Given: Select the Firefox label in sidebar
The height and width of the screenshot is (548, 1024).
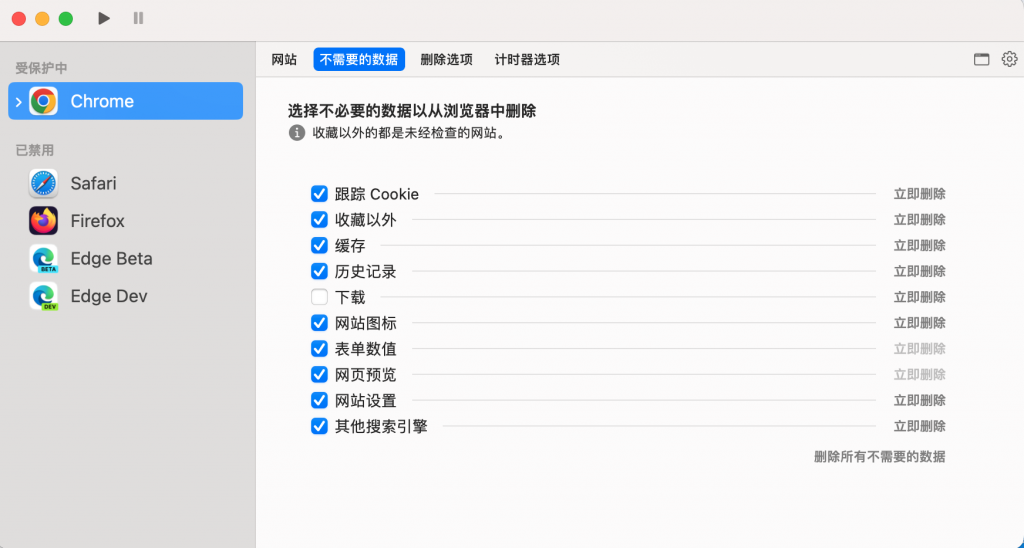Looking at the screenshot, I should click(x=97, y=221).
